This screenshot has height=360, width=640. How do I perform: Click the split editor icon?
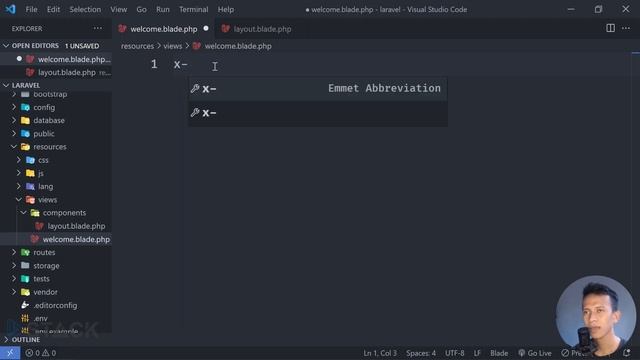(610, 28)
